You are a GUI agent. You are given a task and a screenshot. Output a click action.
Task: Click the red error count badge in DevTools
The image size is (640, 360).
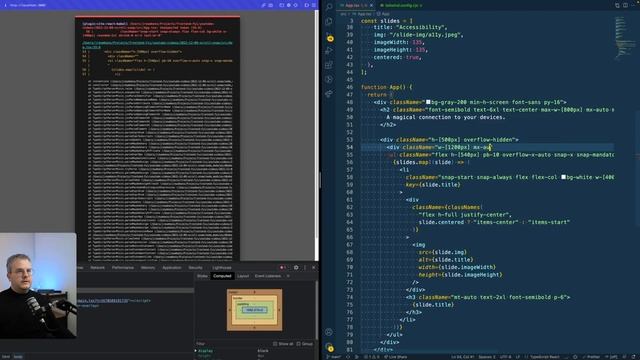pos(282,267)
